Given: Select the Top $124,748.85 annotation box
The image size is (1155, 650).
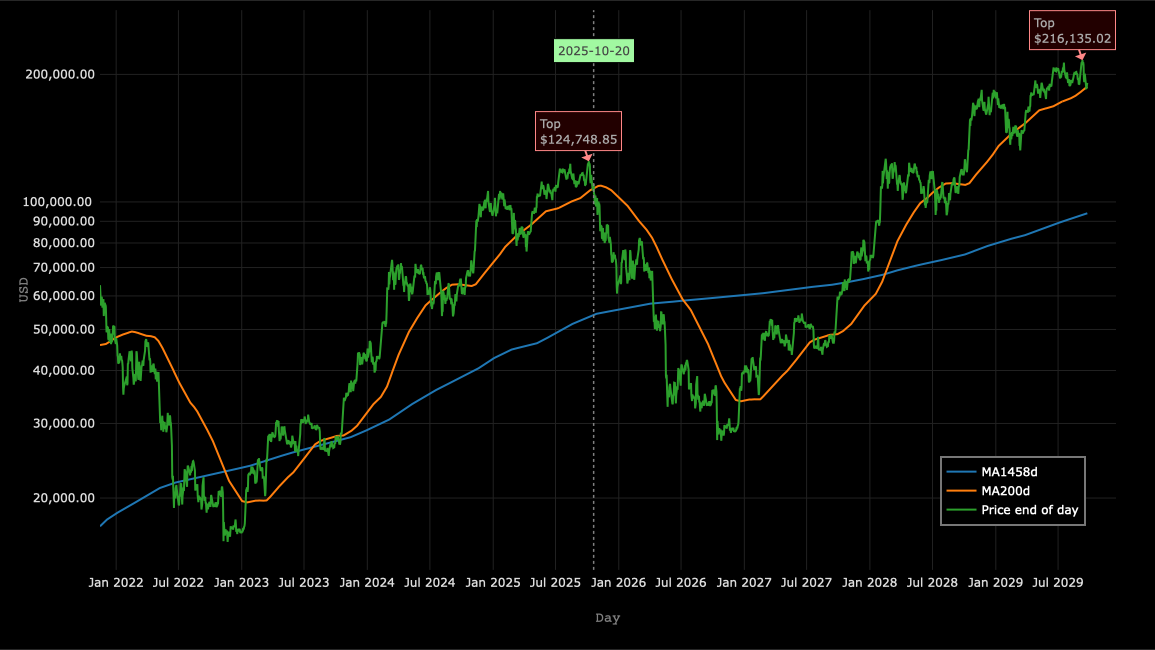Looking at the screenshot, I should (578, 131).
